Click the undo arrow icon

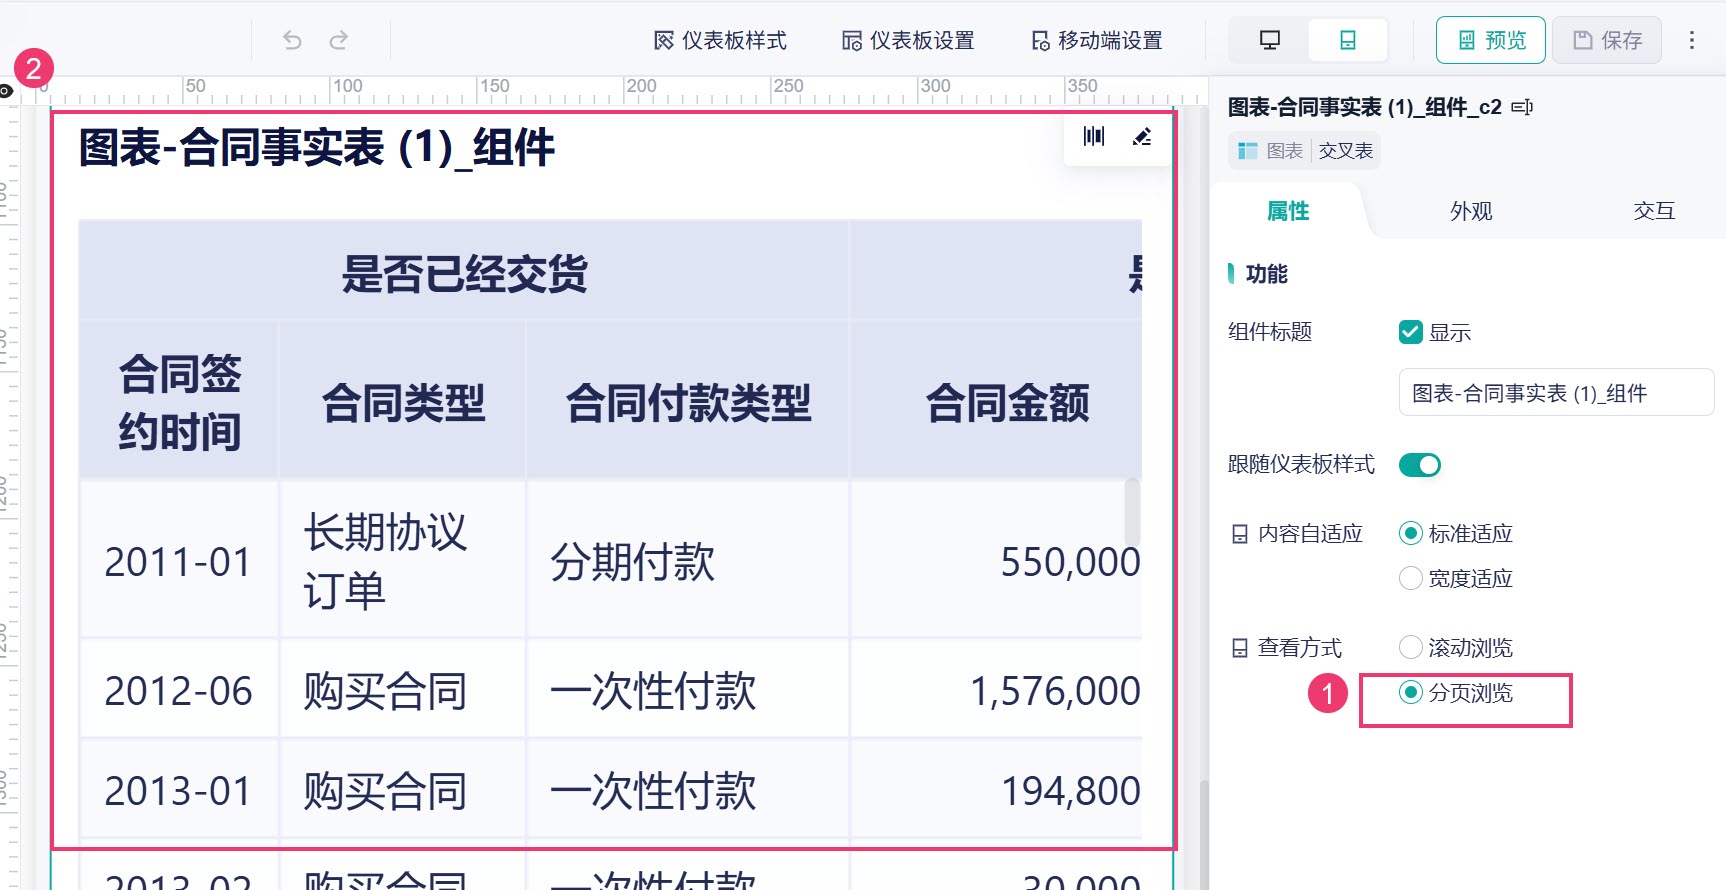[x=292, y=40]
